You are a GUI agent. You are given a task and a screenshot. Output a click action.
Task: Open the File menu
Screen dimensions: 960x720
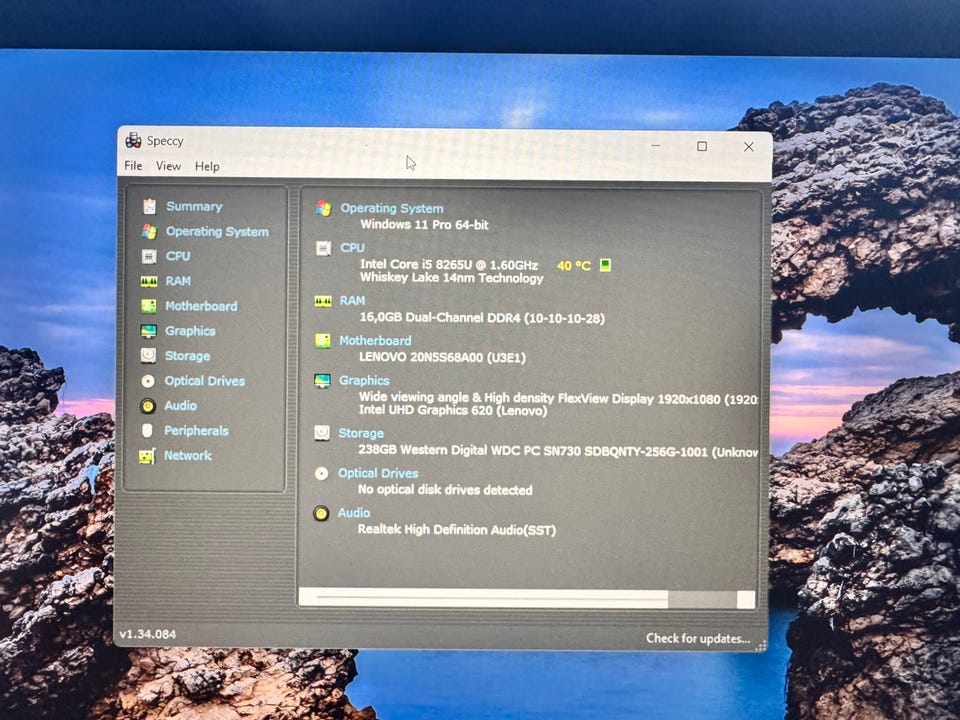[x=133, y=165]
